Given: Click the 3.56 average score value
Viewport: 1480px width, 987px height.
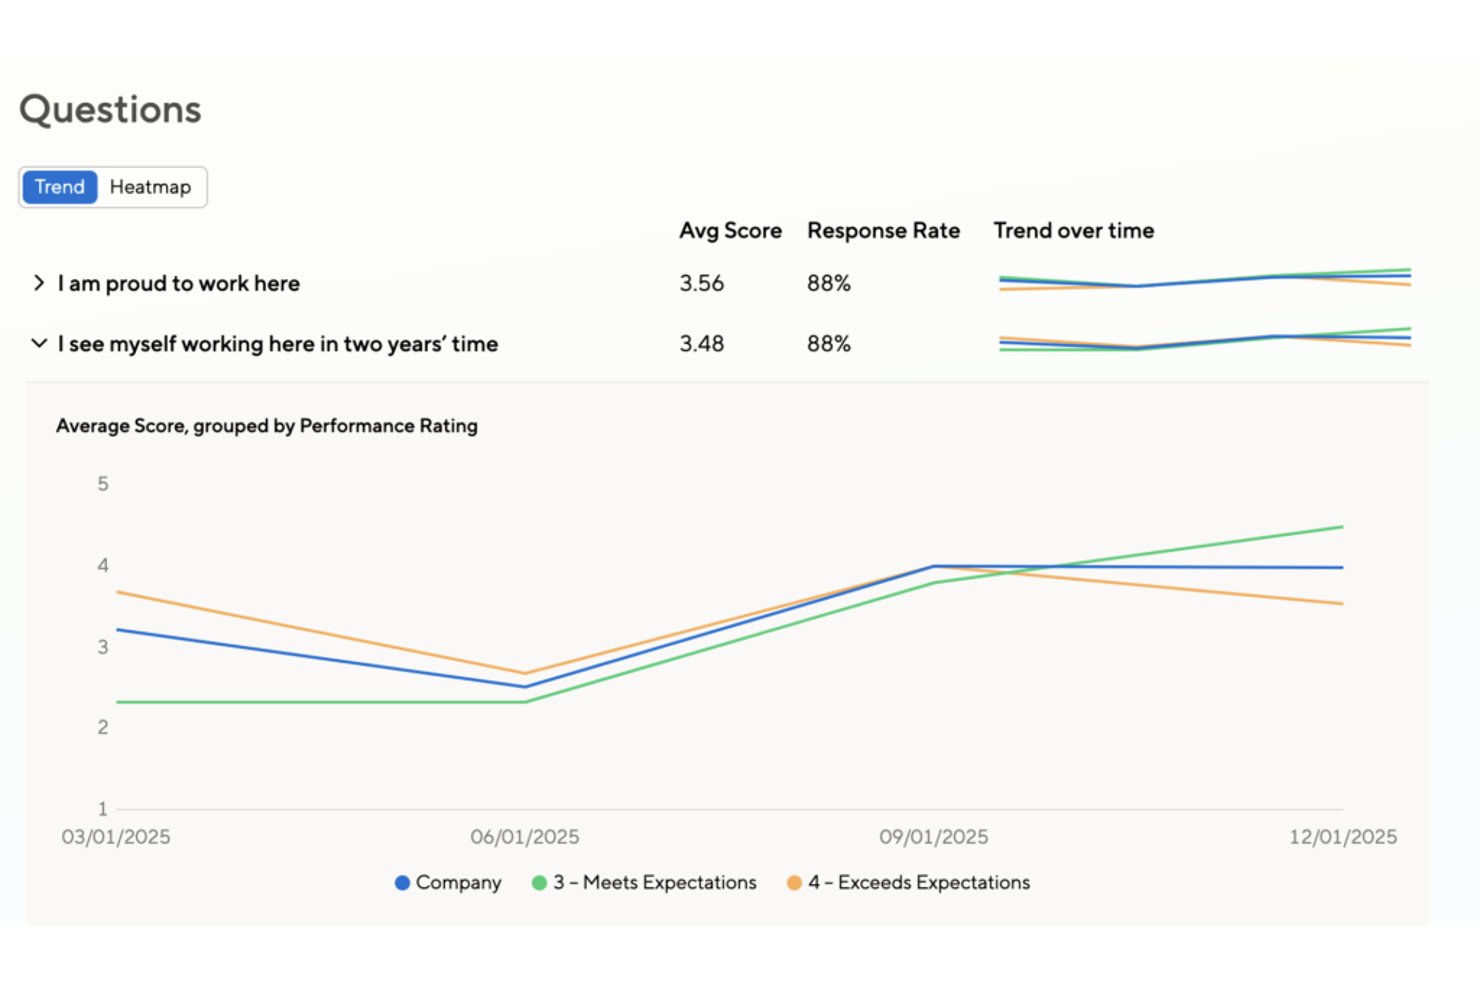Looking at the screenshot, I should click(702, 284).
